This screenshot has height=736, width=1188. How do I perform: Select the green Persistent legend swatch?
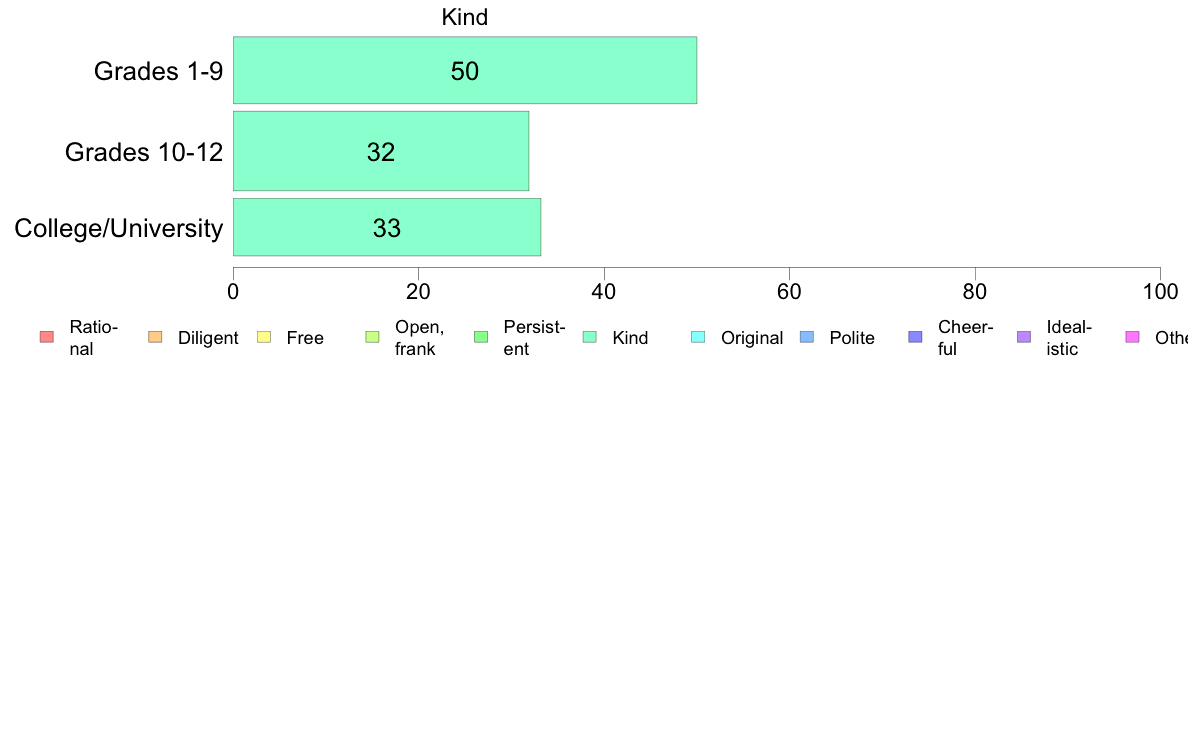(481, 337)
